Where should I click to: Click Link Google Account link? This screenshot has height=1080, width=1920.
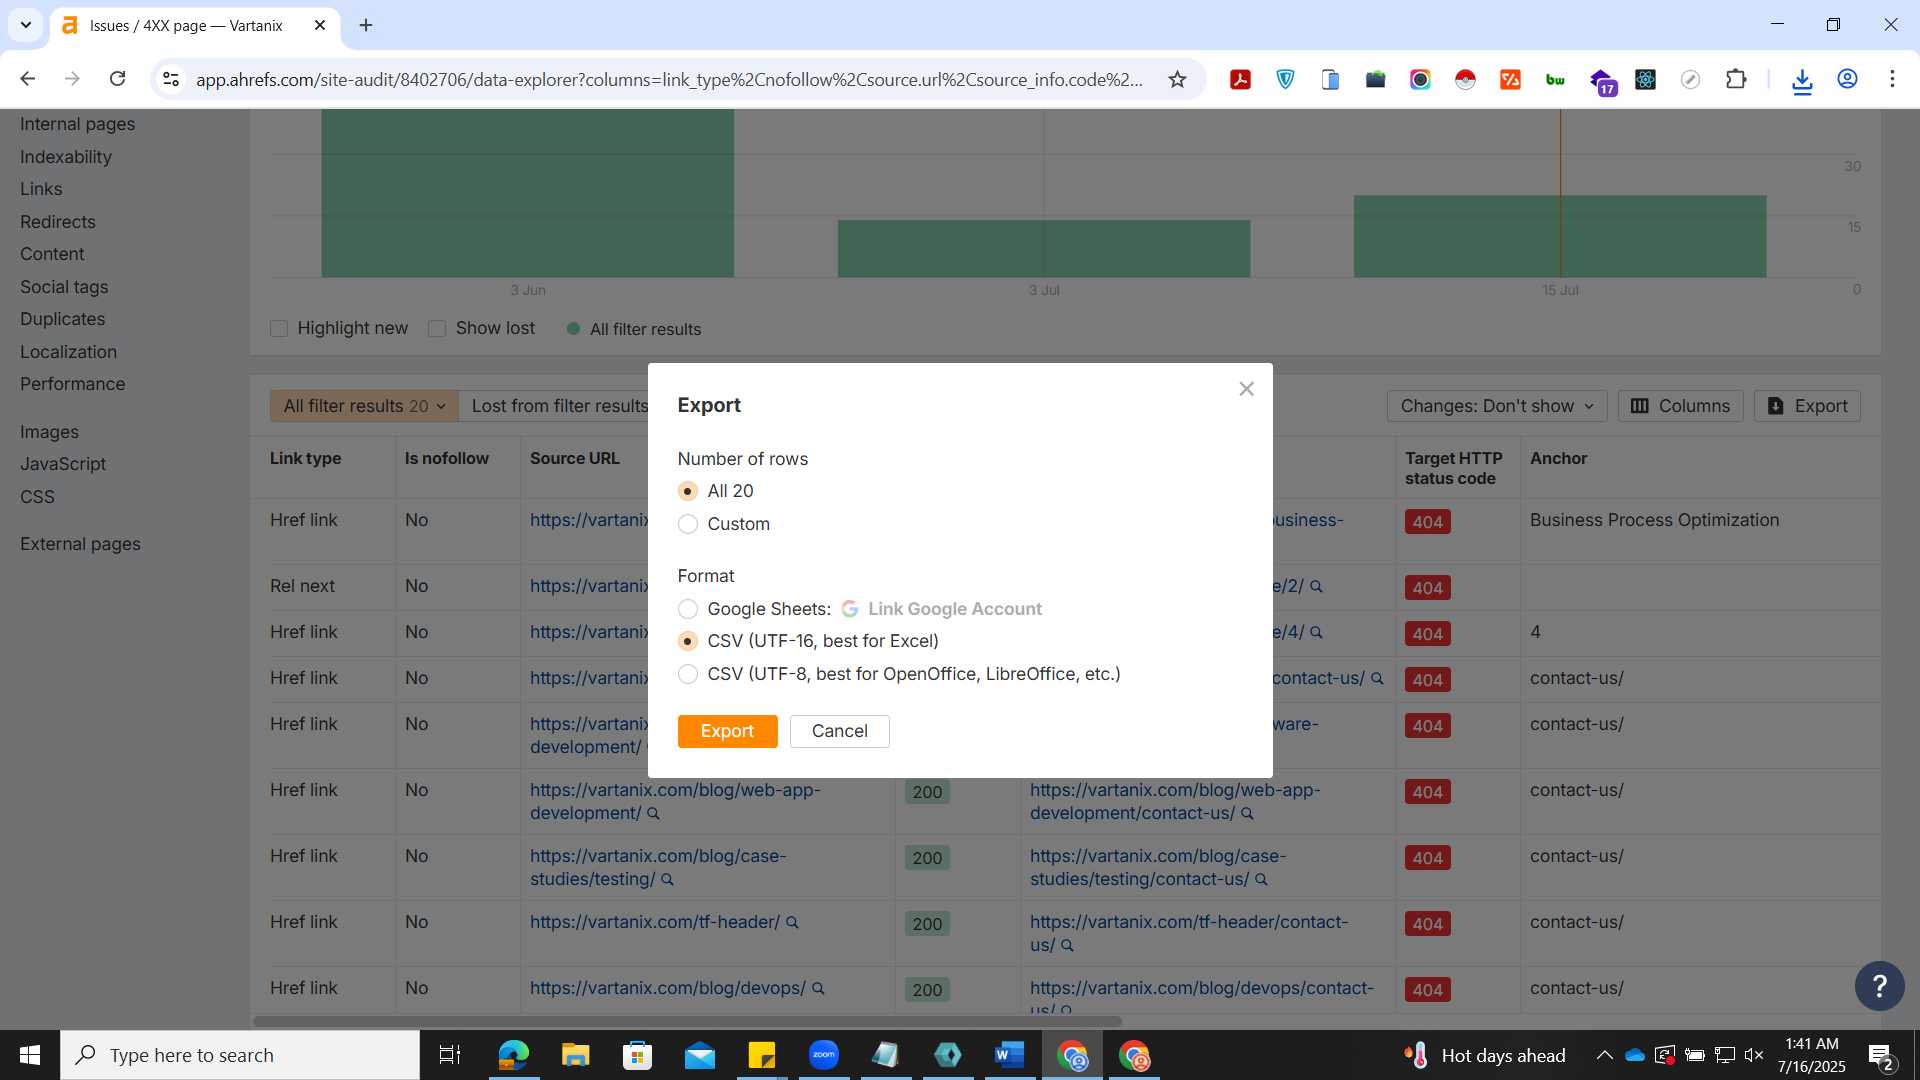pyautogui.click(x=954, y=609)
